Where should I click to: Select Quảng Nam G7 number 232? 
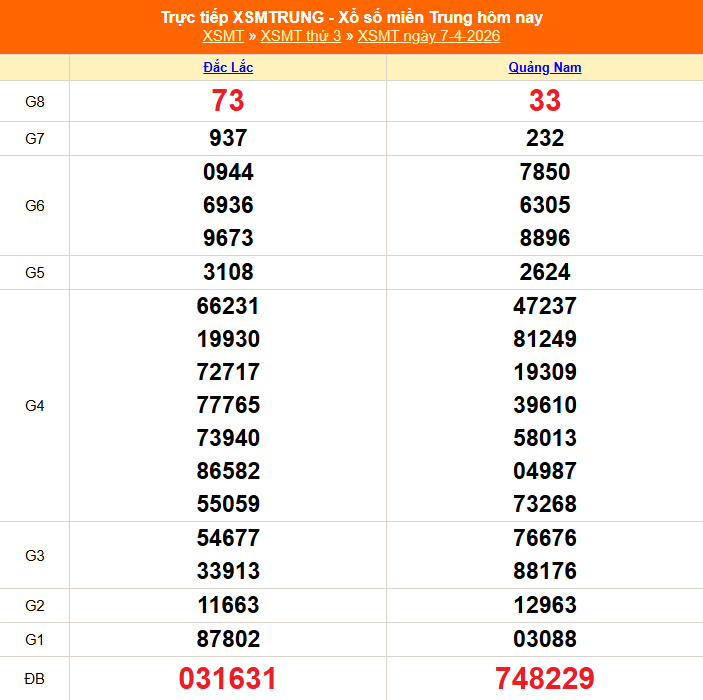(545, 138)
